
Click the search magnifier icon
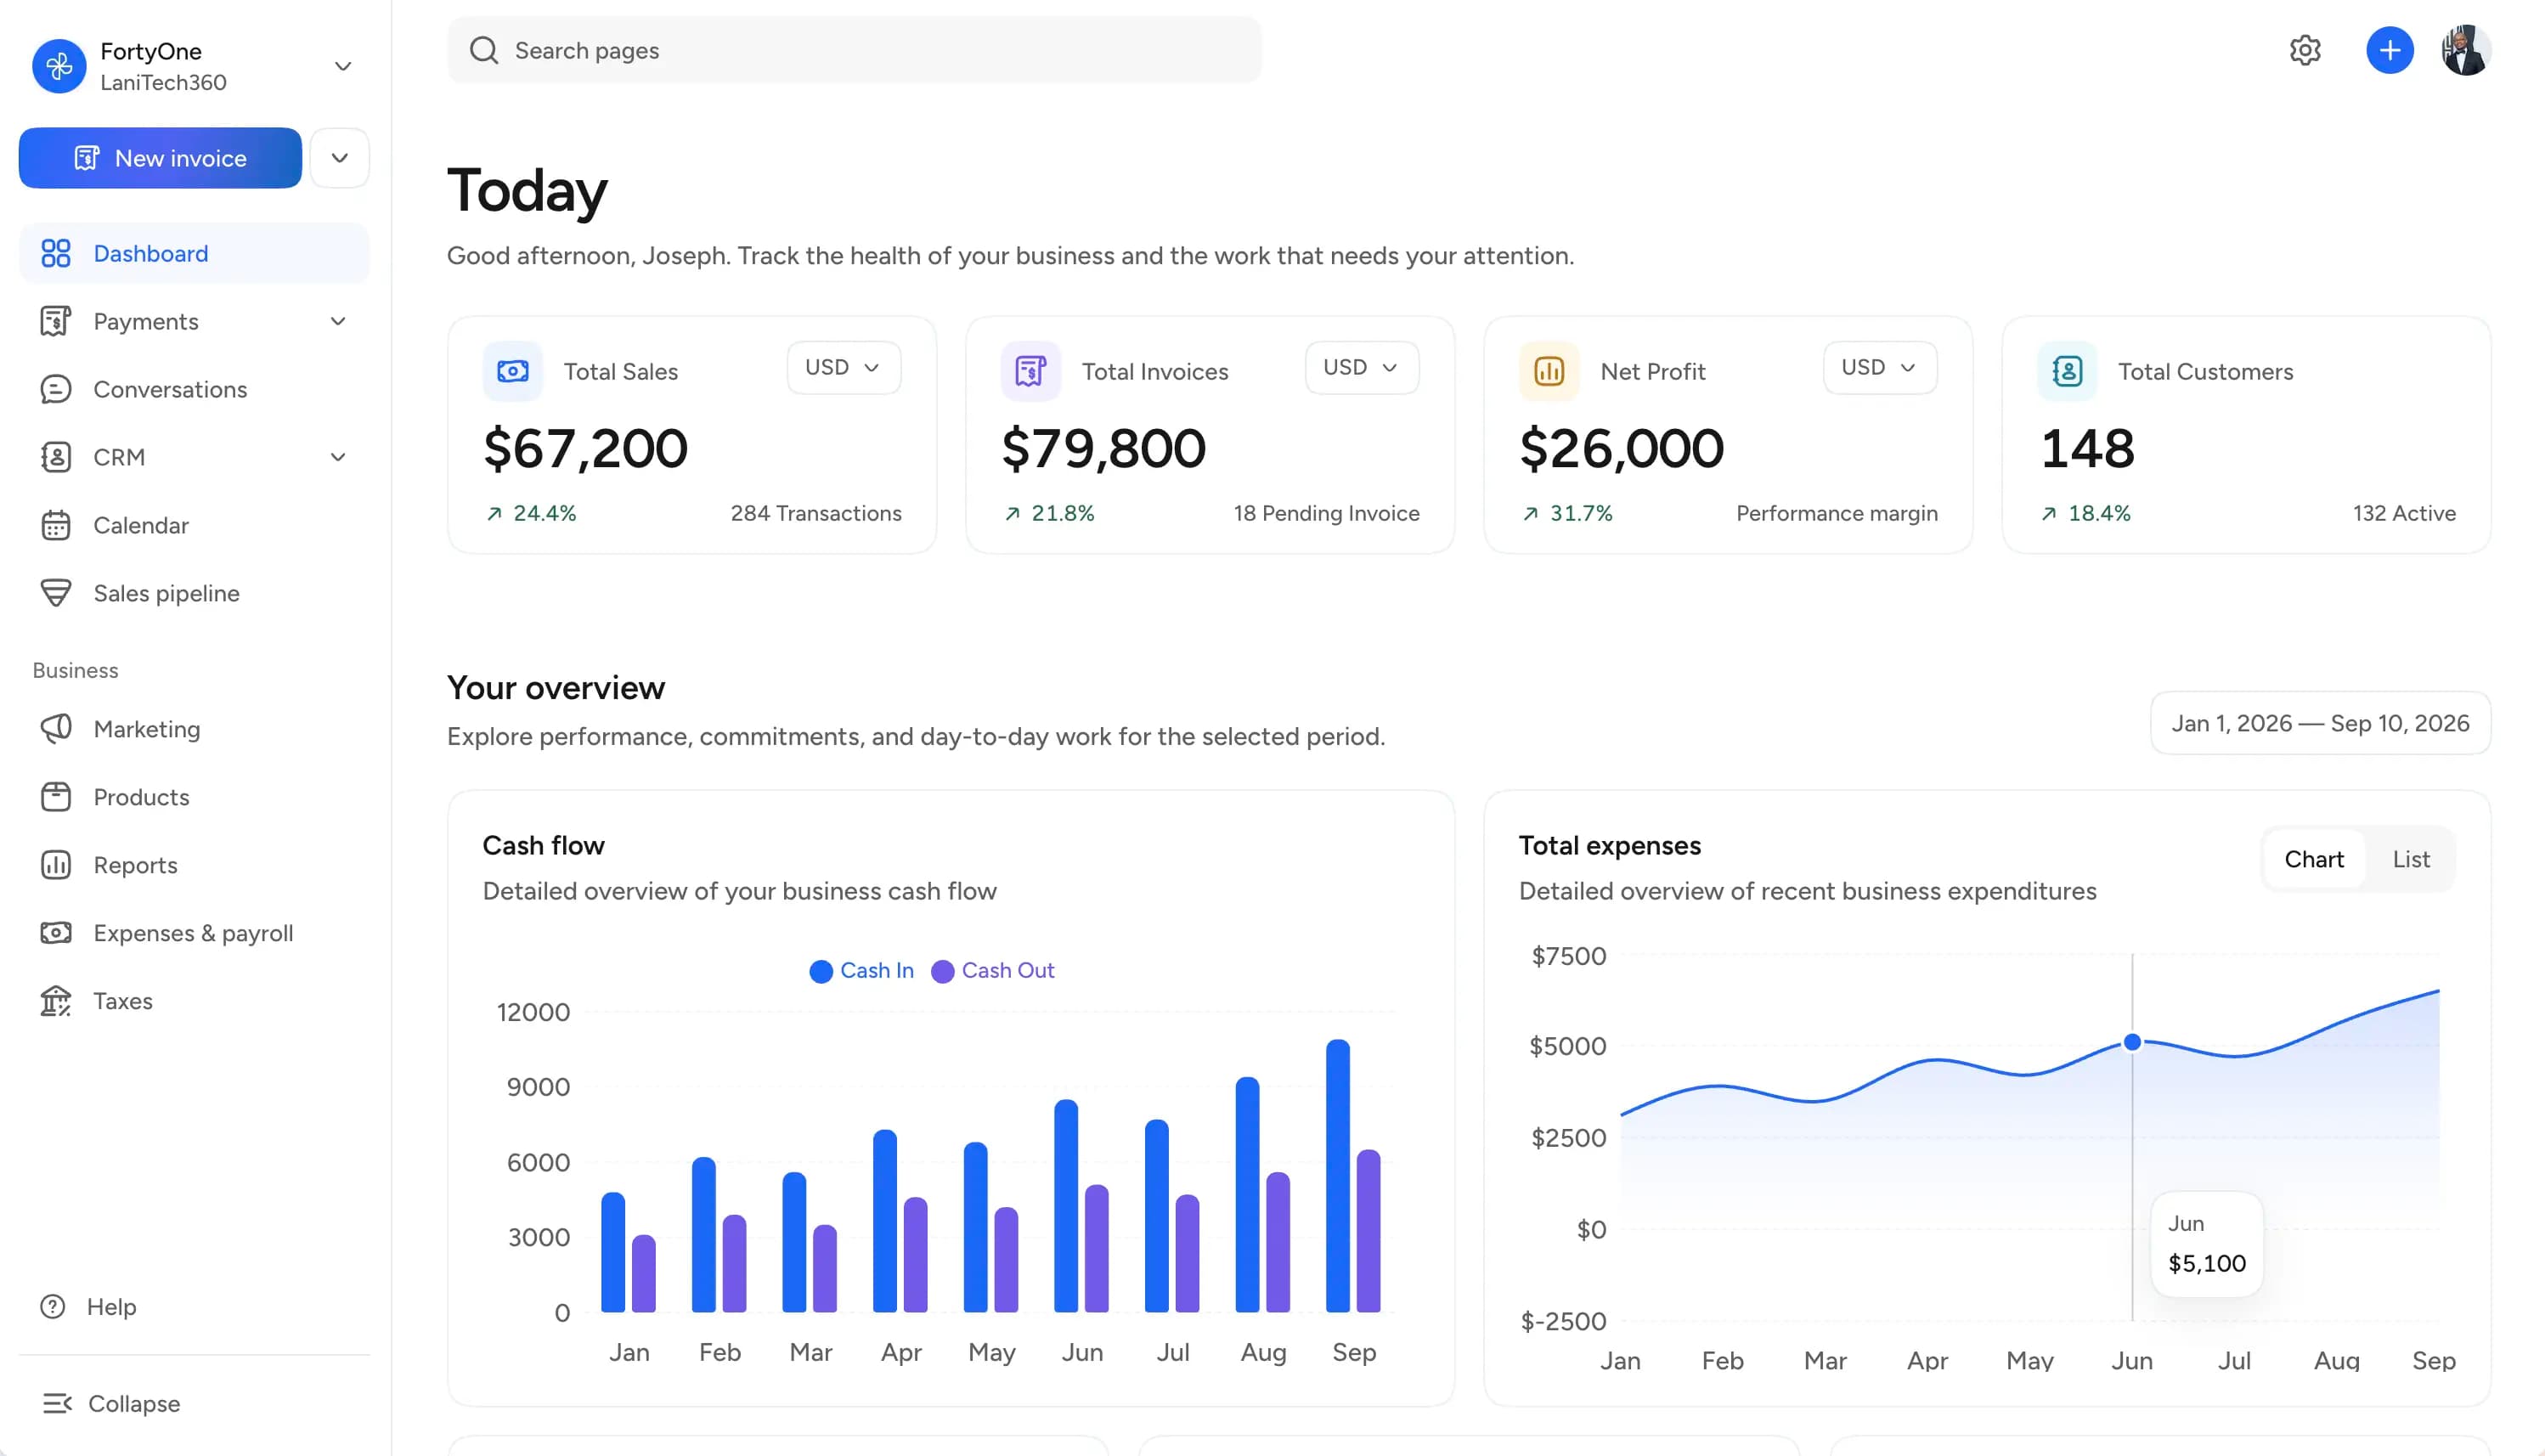(484, 50)
